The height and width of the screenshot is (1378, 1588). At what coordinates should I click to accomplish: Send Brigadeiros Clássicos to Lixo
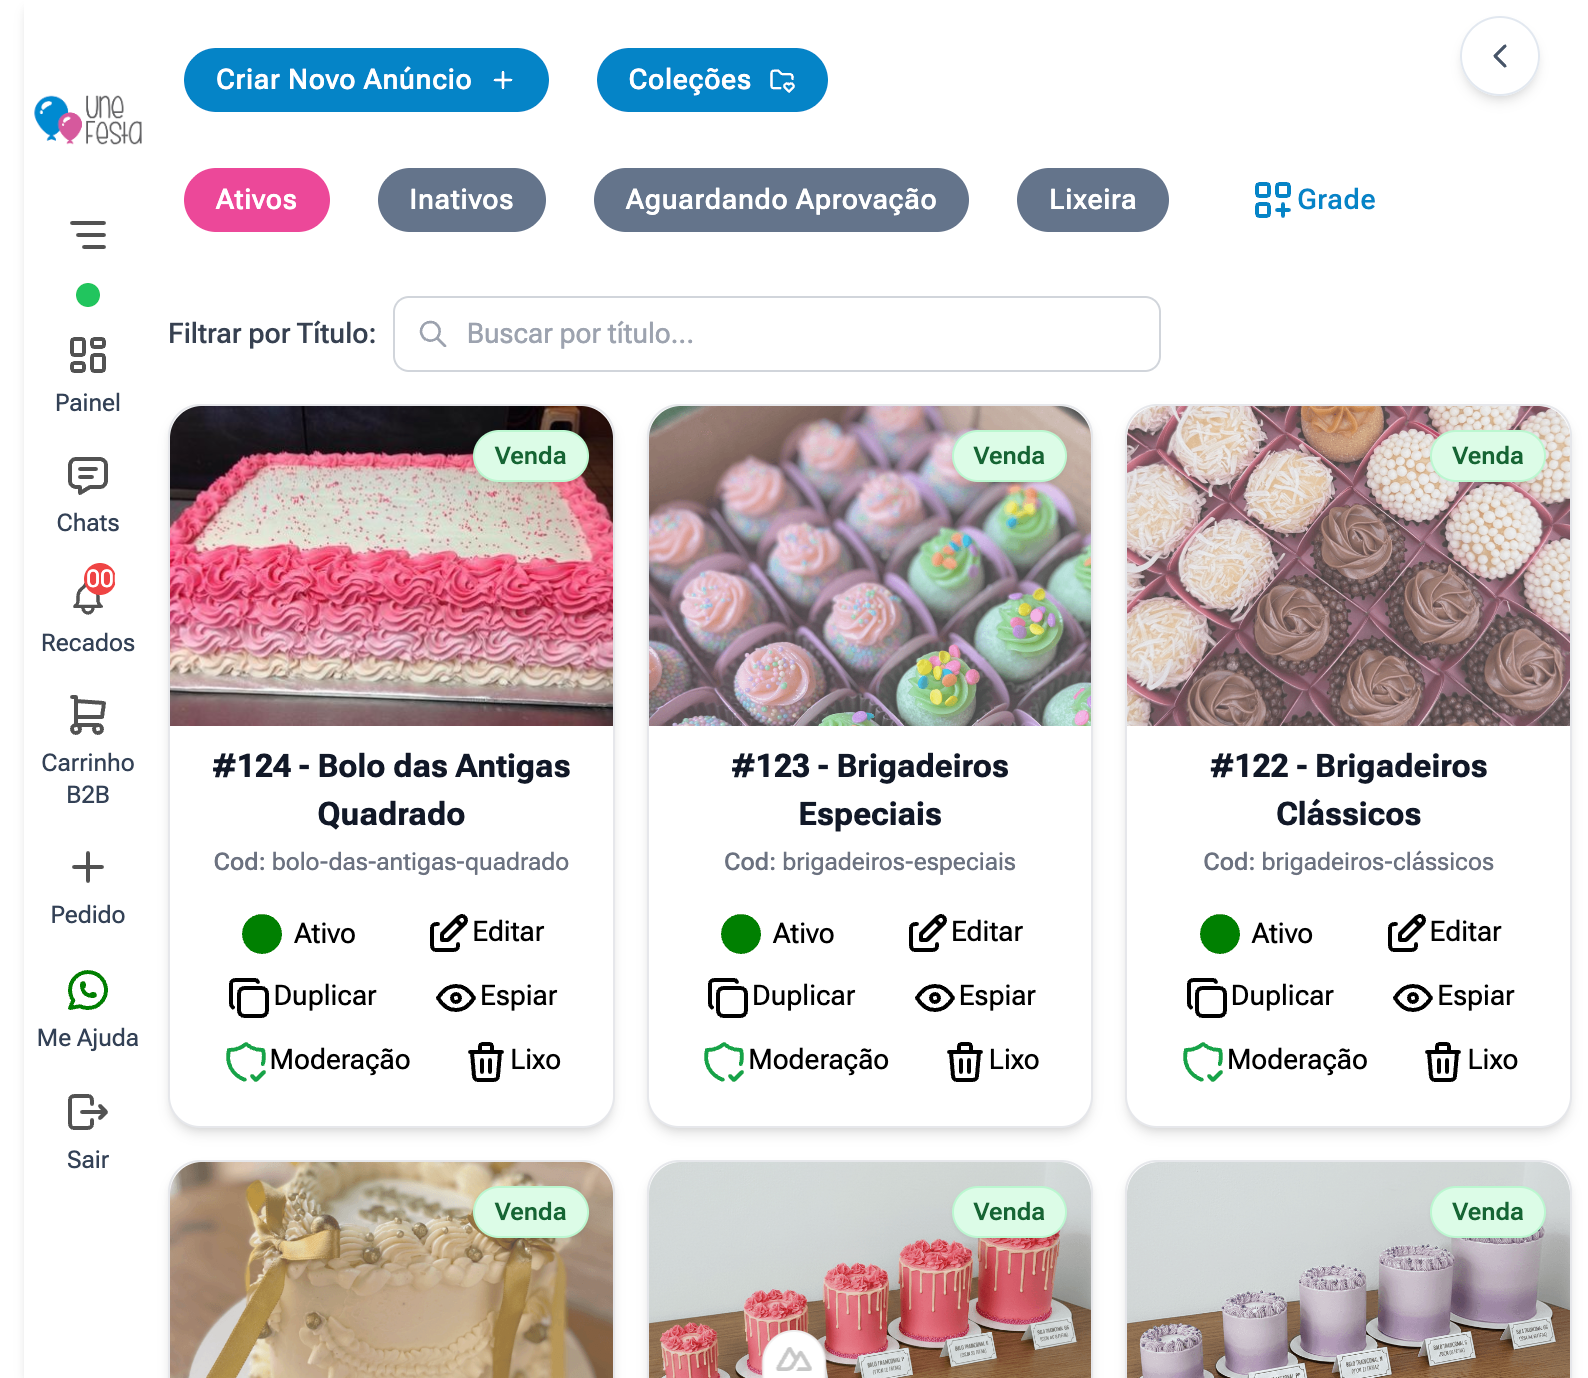(1471, 1060)
